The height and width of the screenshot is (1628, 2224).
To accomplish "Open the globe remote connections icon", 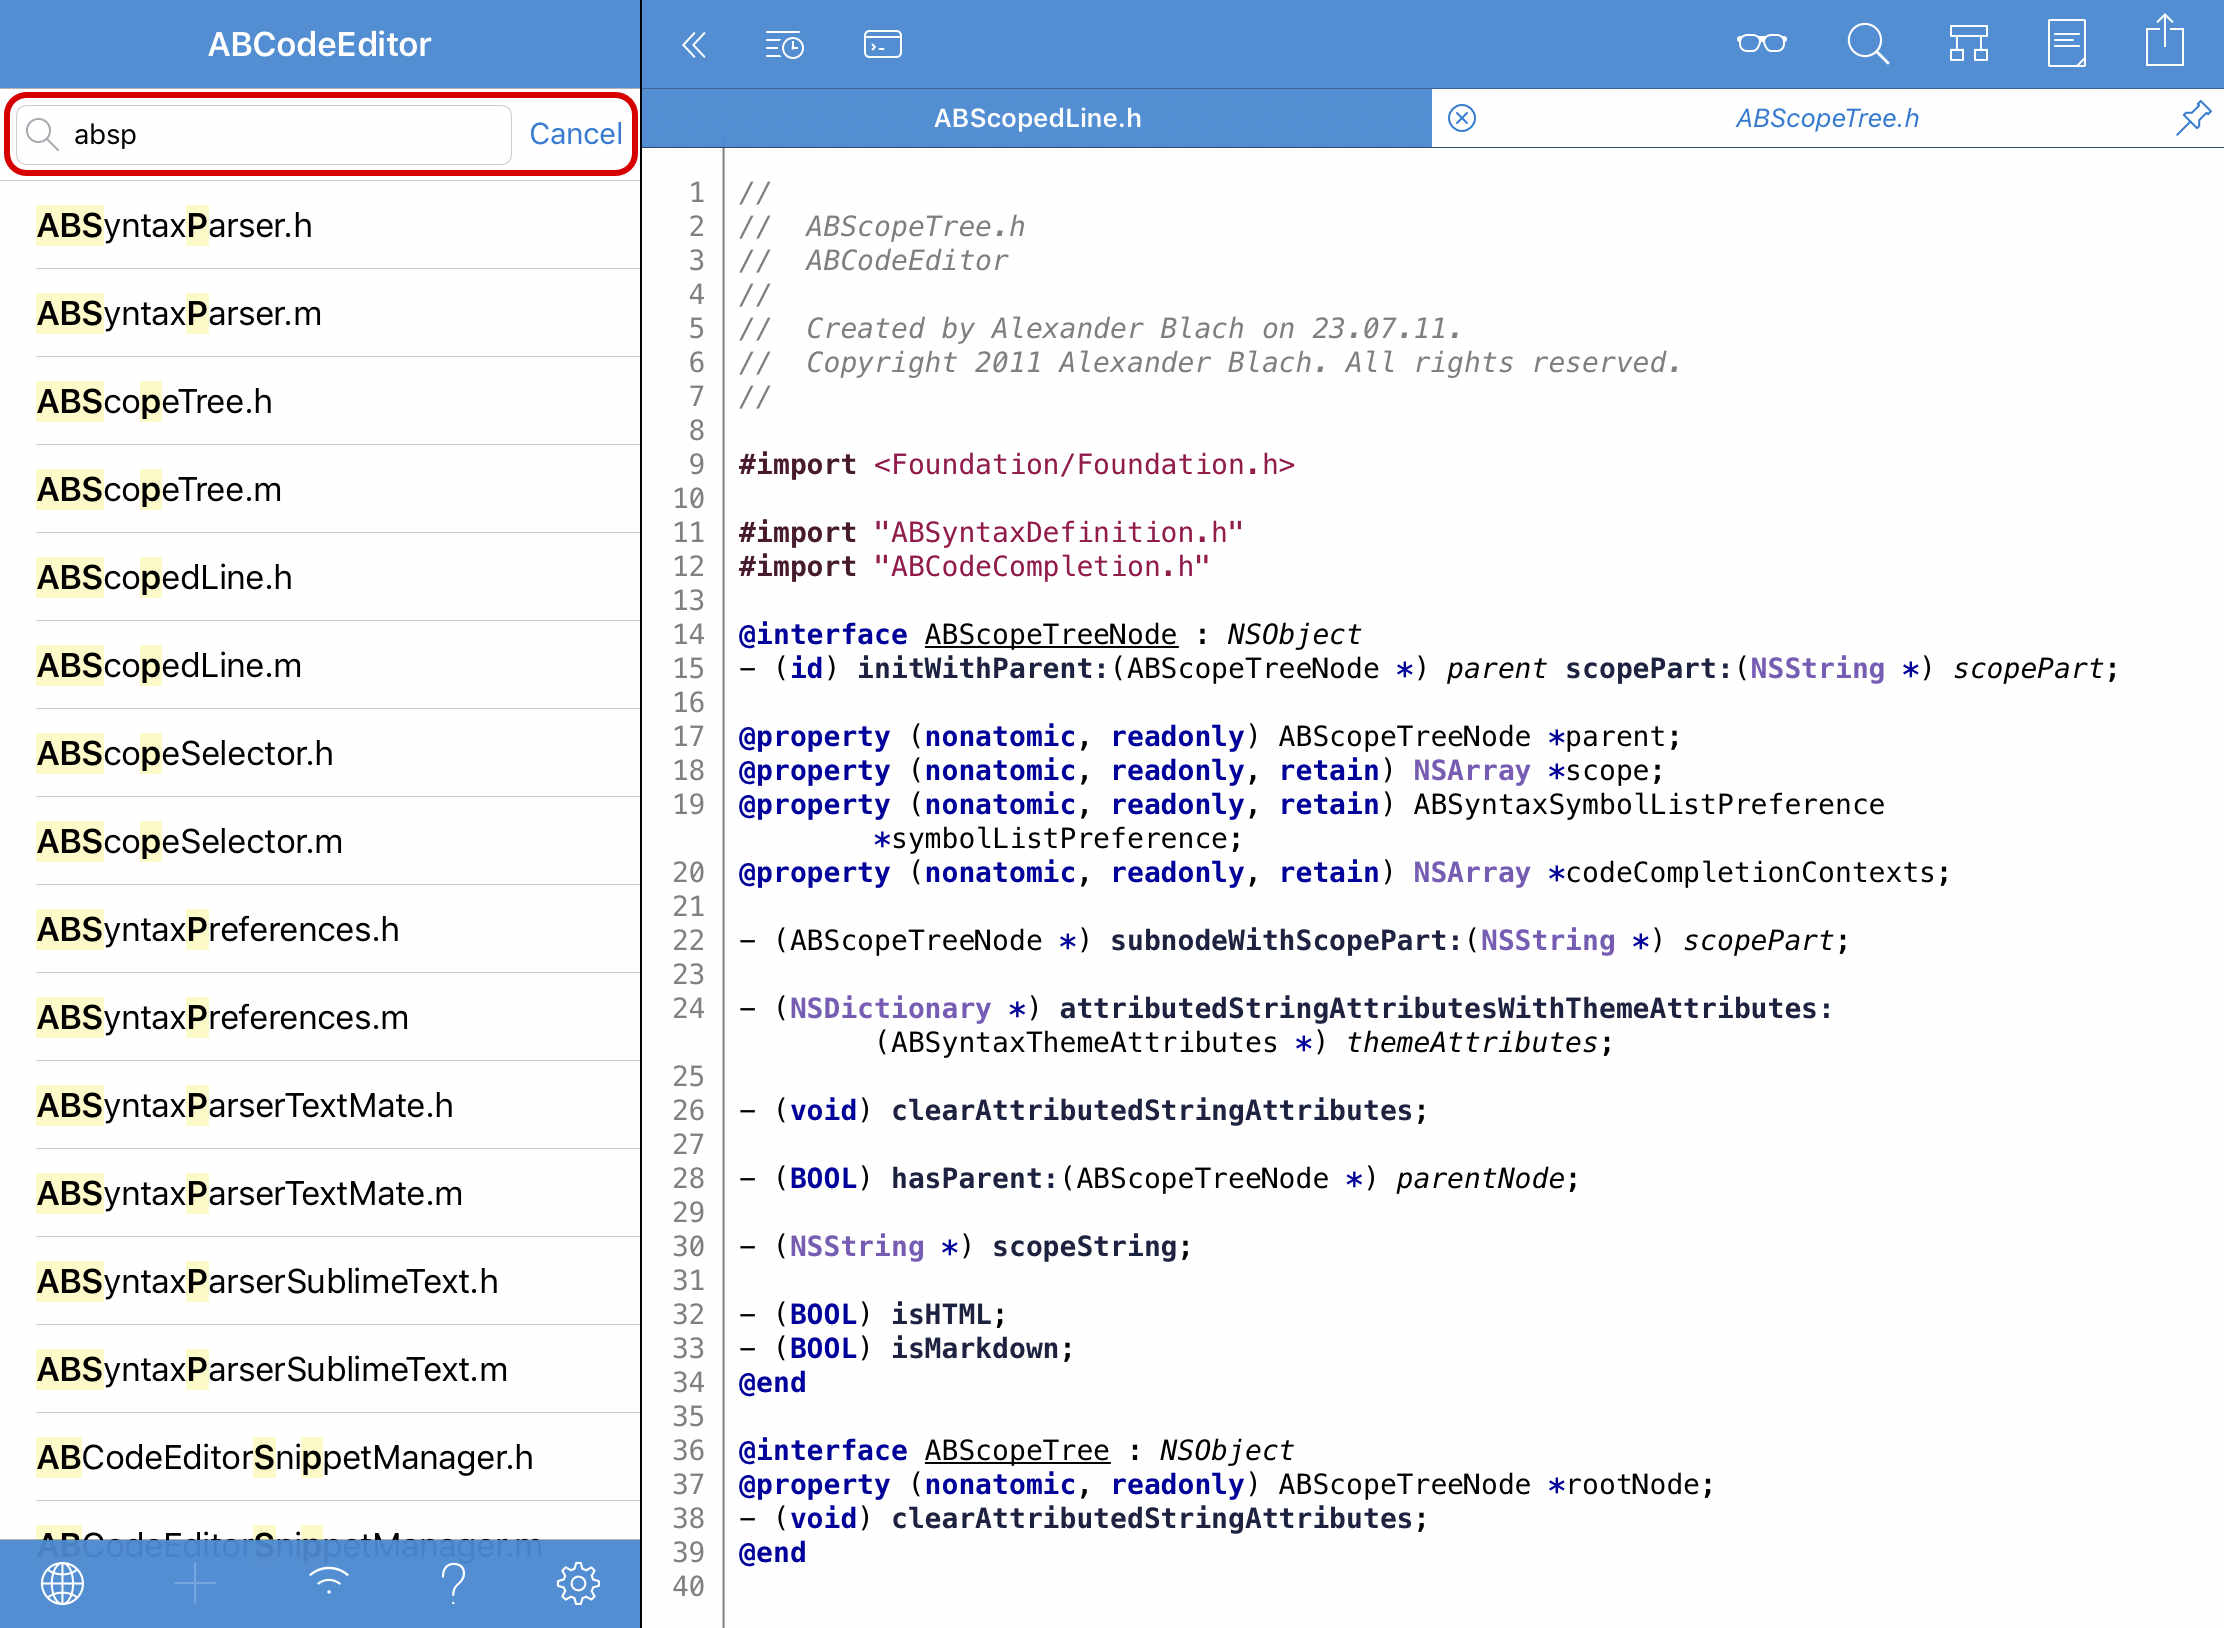I will [62, 1583].
